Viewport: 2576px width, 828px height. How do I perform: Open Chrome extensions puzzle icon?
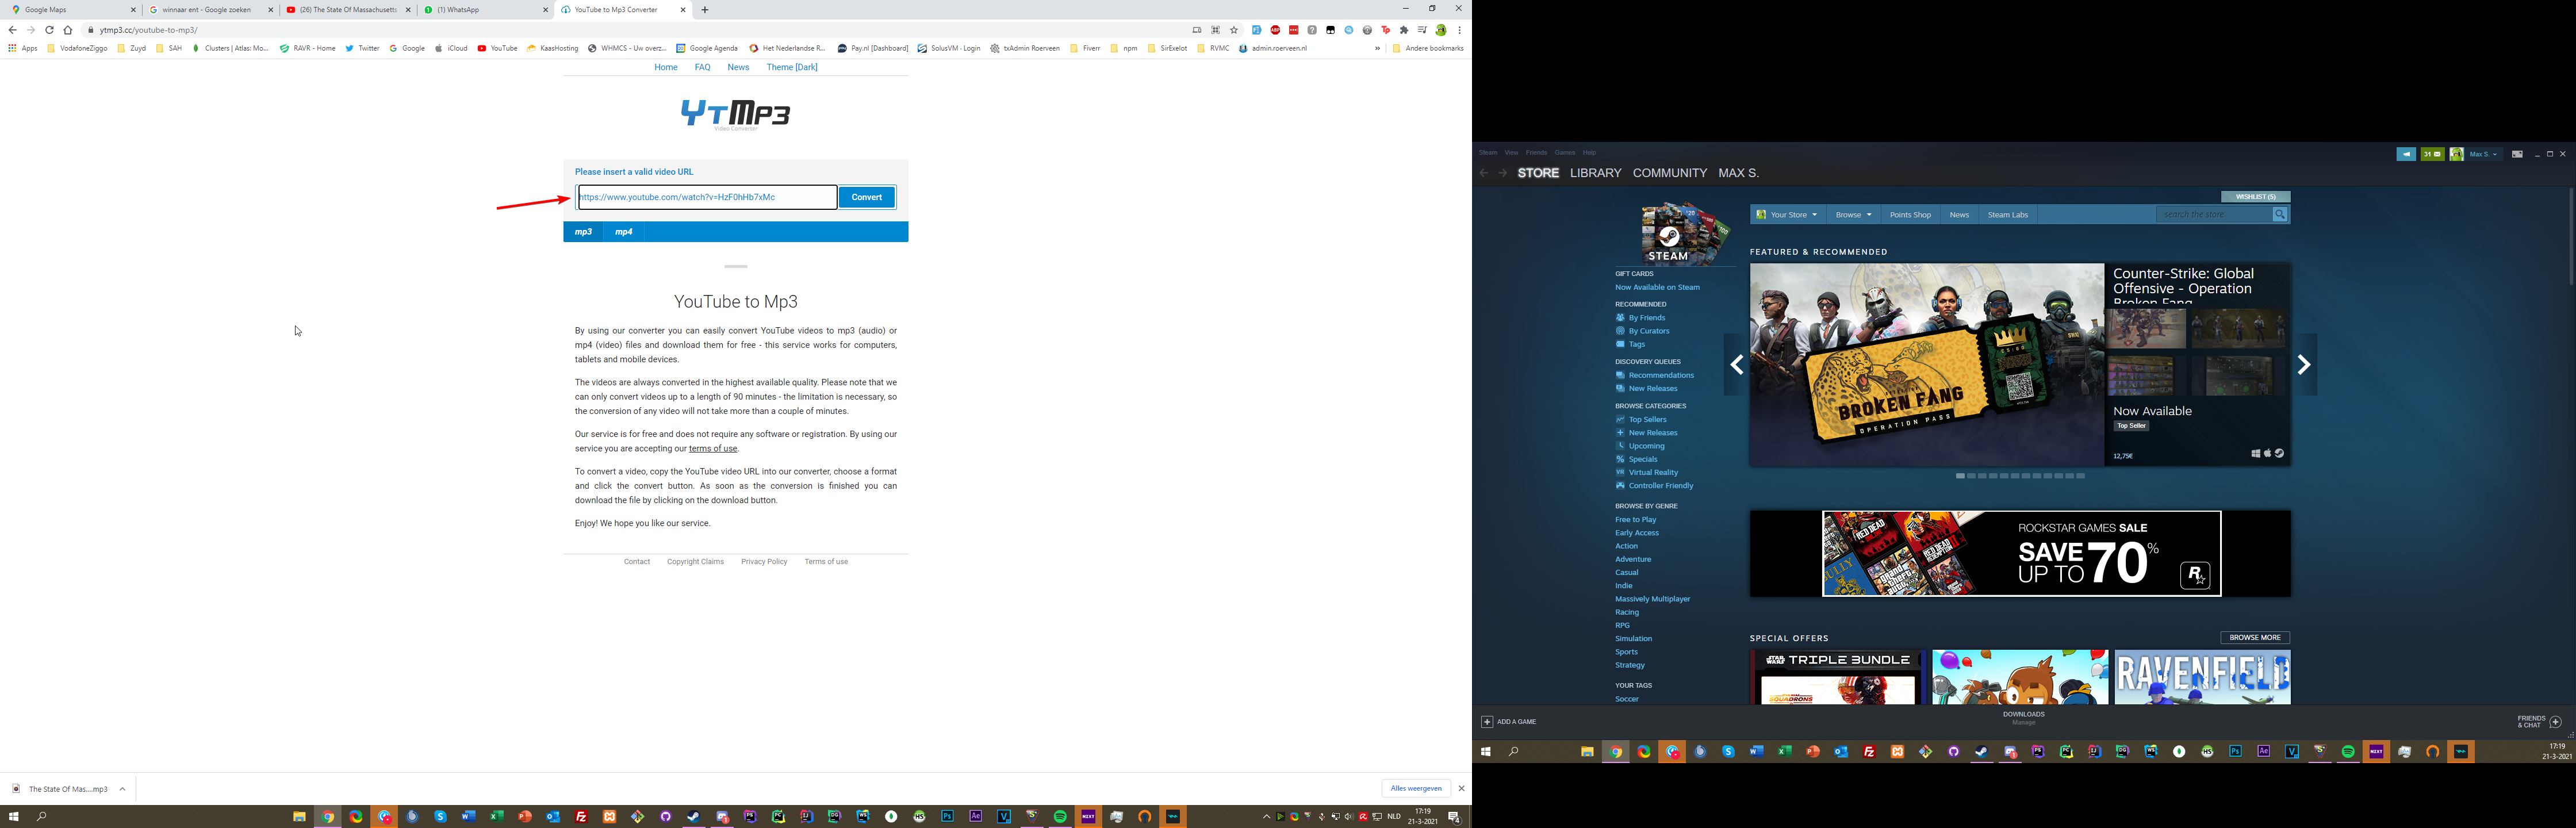1404,30
